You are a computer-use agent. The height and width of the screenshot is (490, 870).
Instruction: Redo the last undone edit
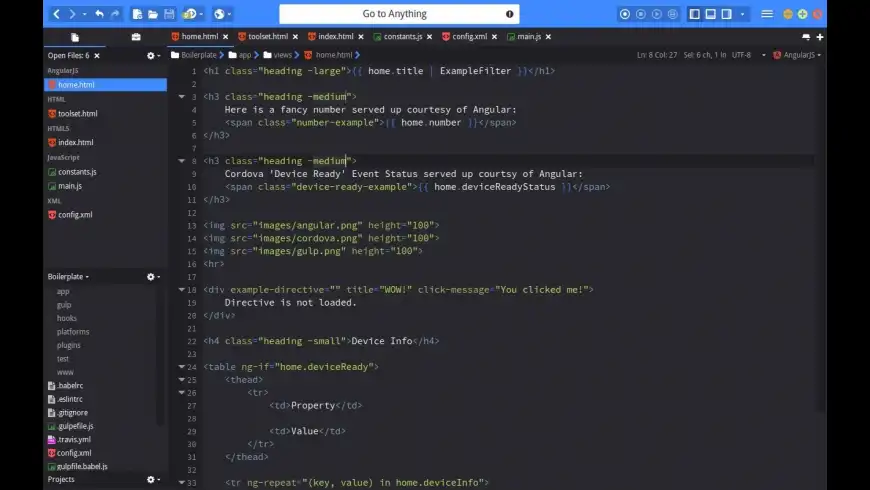[115, 14]
